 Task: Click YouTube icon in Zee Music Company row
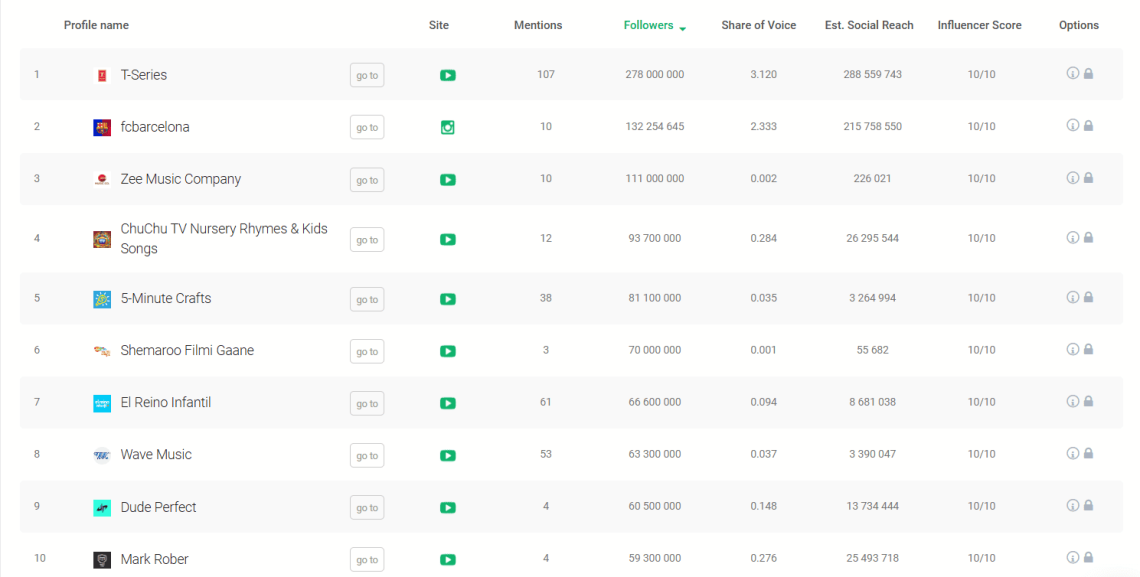tap(448, 179)
